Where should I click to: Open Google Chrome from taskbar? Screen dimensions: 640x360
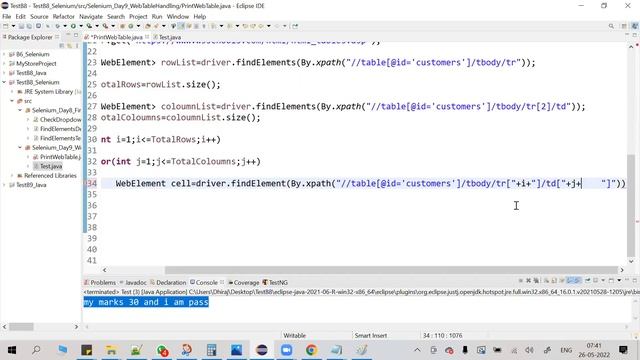pyautogui.click(x=311, y=350)
